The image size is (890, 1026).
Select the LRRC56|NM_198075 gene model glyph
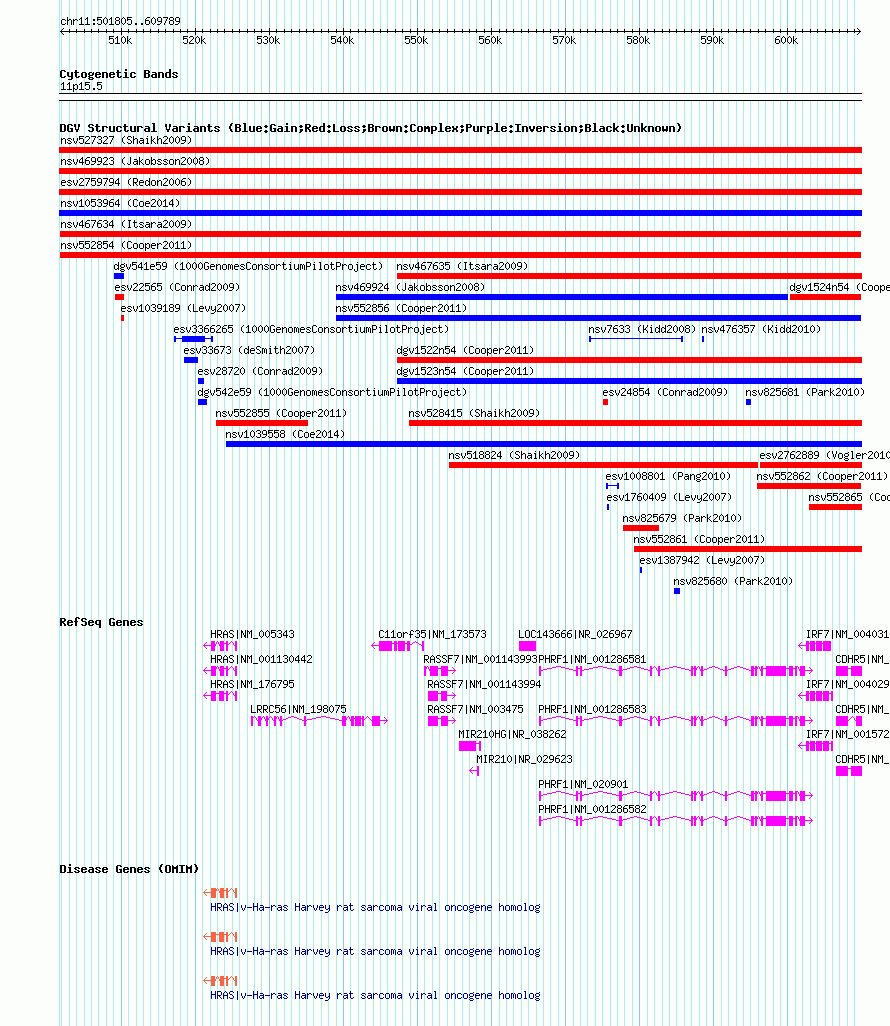tap(319, 720)
